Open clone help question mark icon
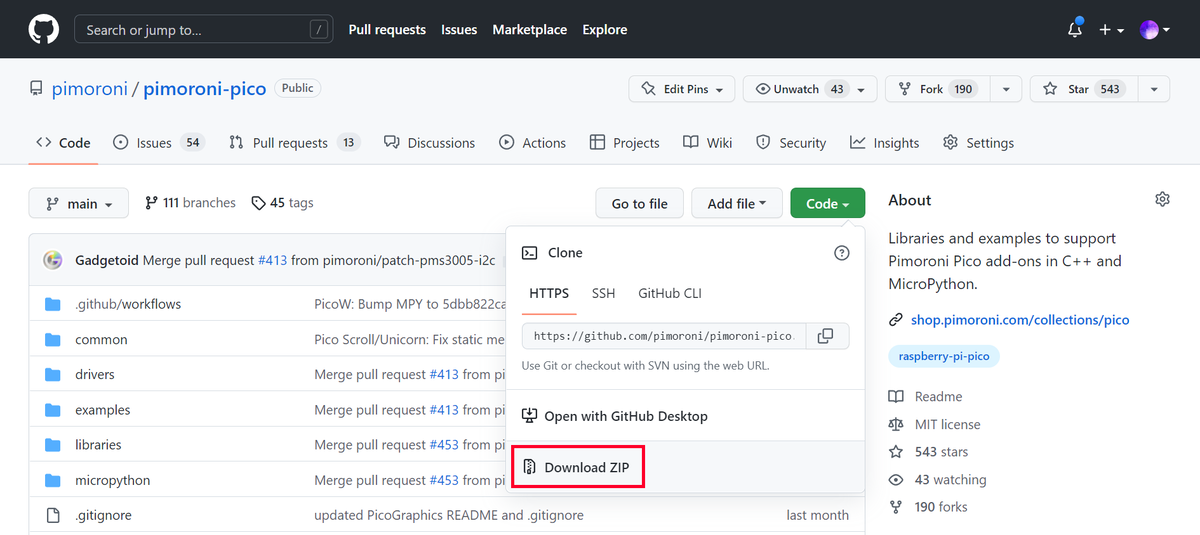 [x=841, y=253]
